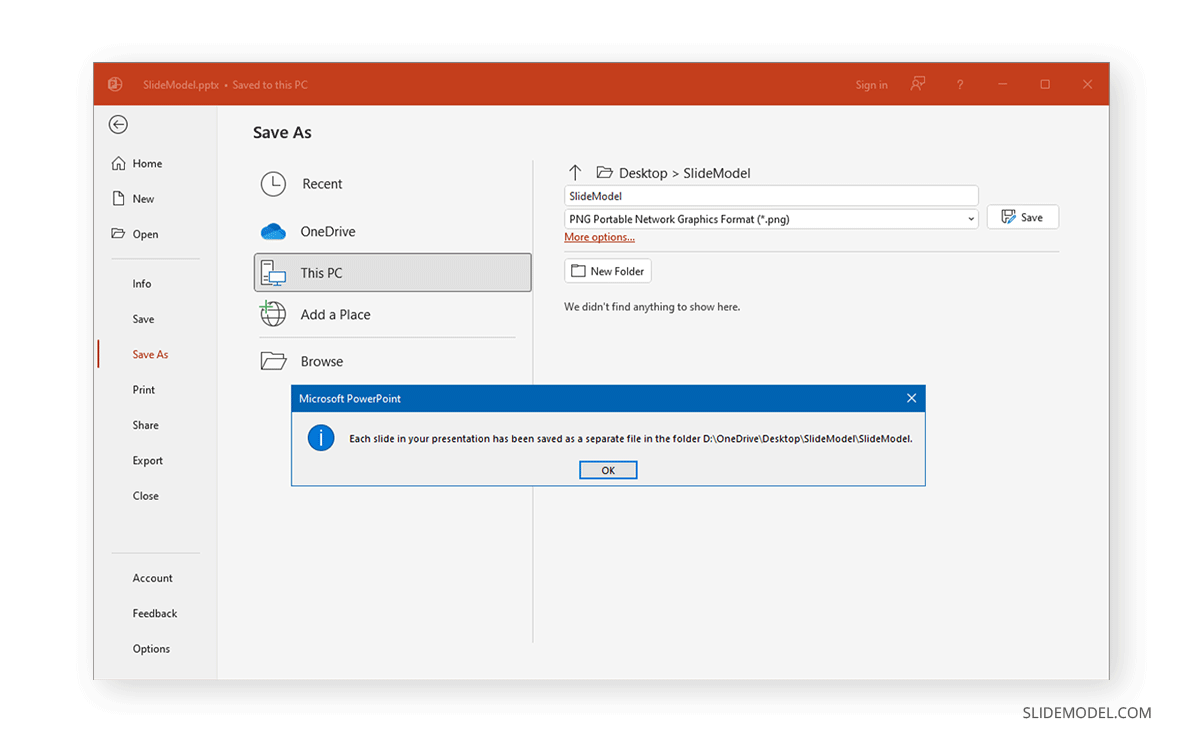Click the feedback person icon in title bar

(918, 85)
